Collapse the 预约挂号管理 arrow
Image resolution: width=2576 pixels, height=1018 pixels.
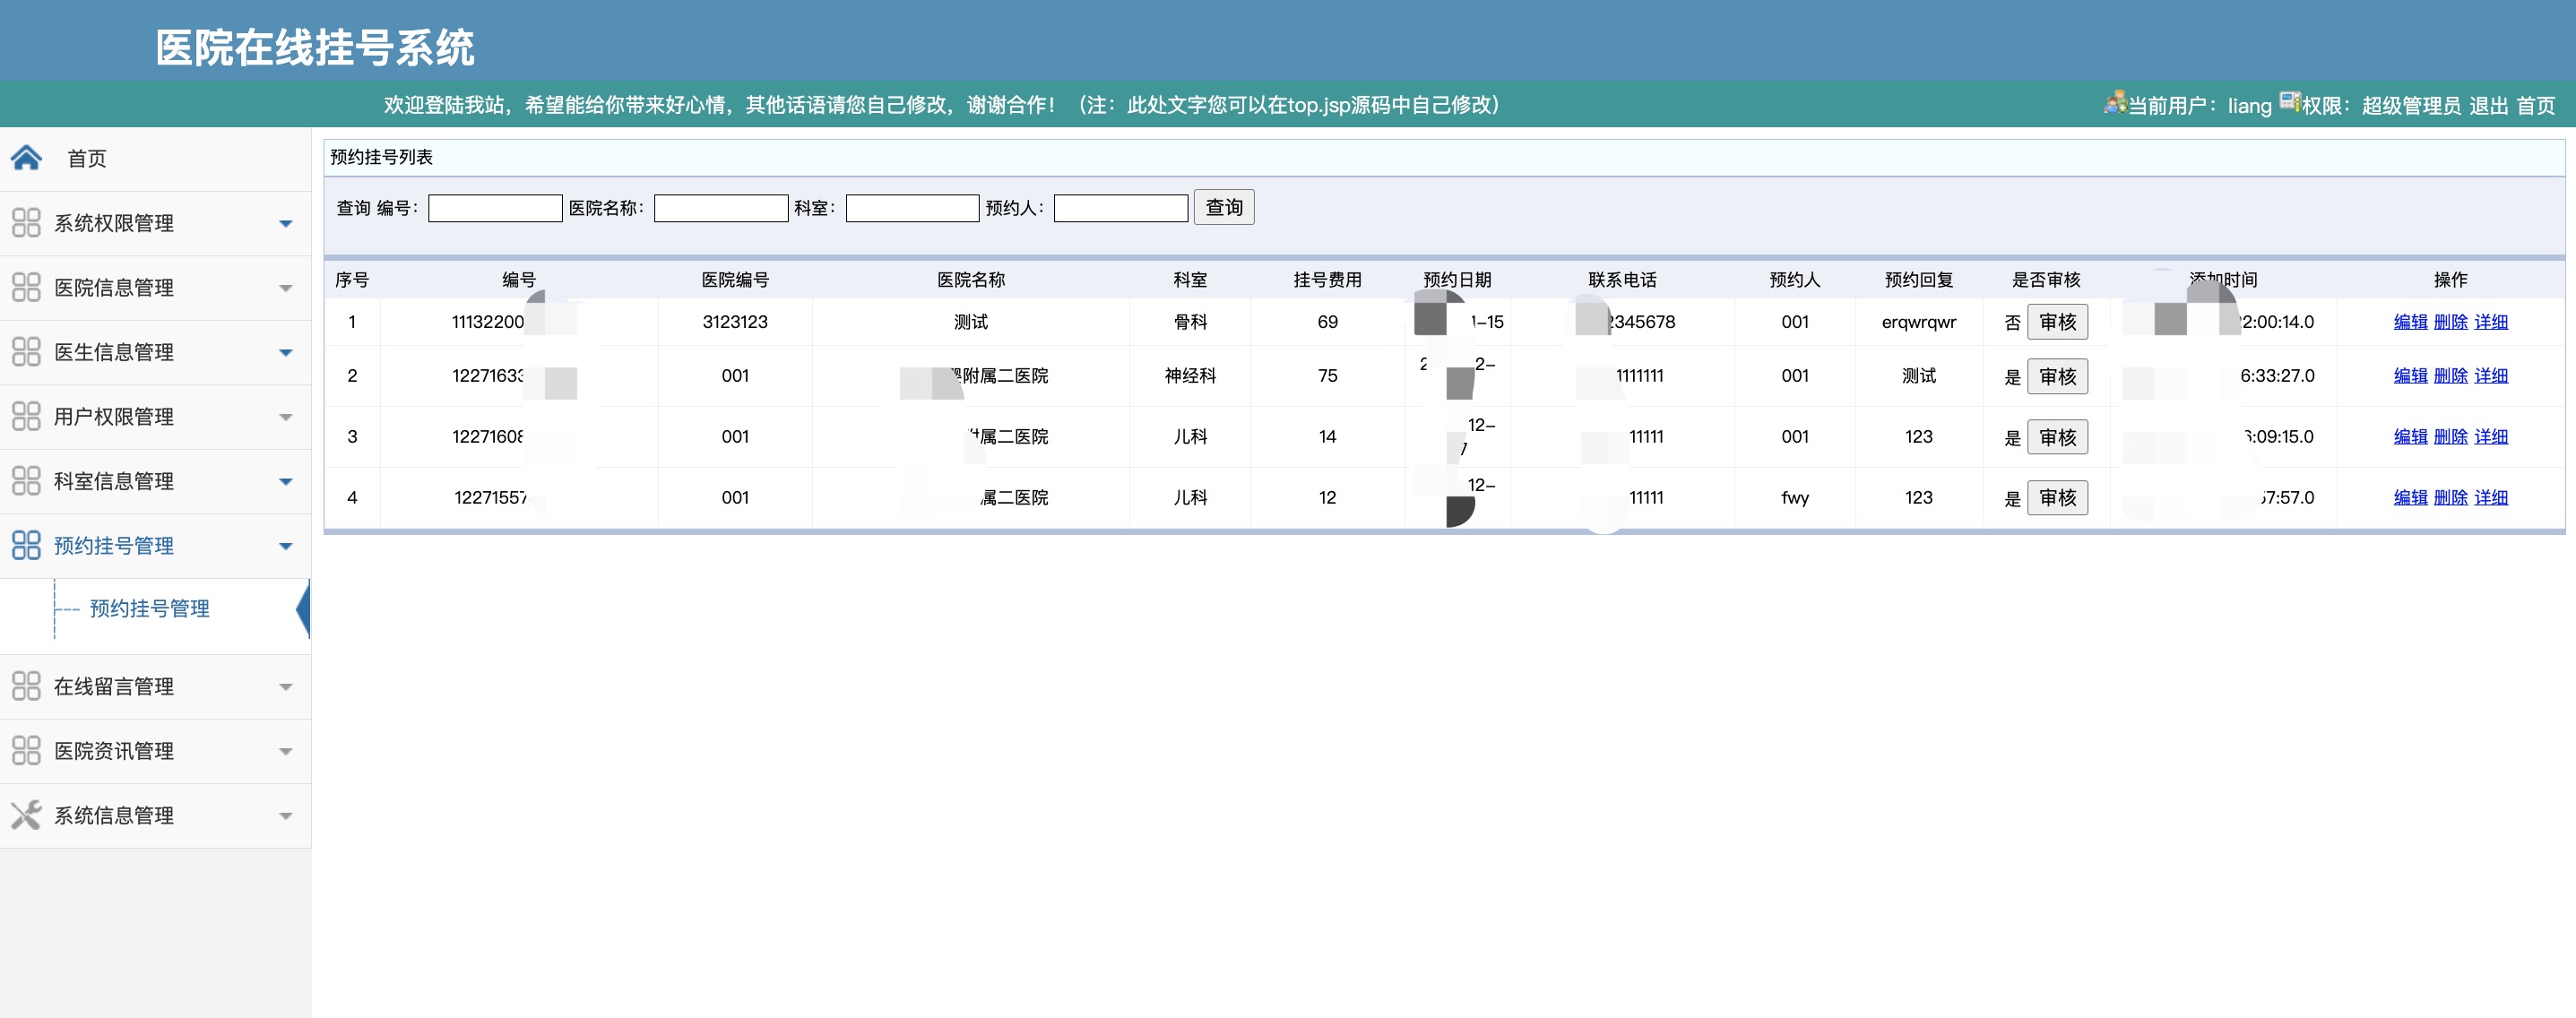286,546
